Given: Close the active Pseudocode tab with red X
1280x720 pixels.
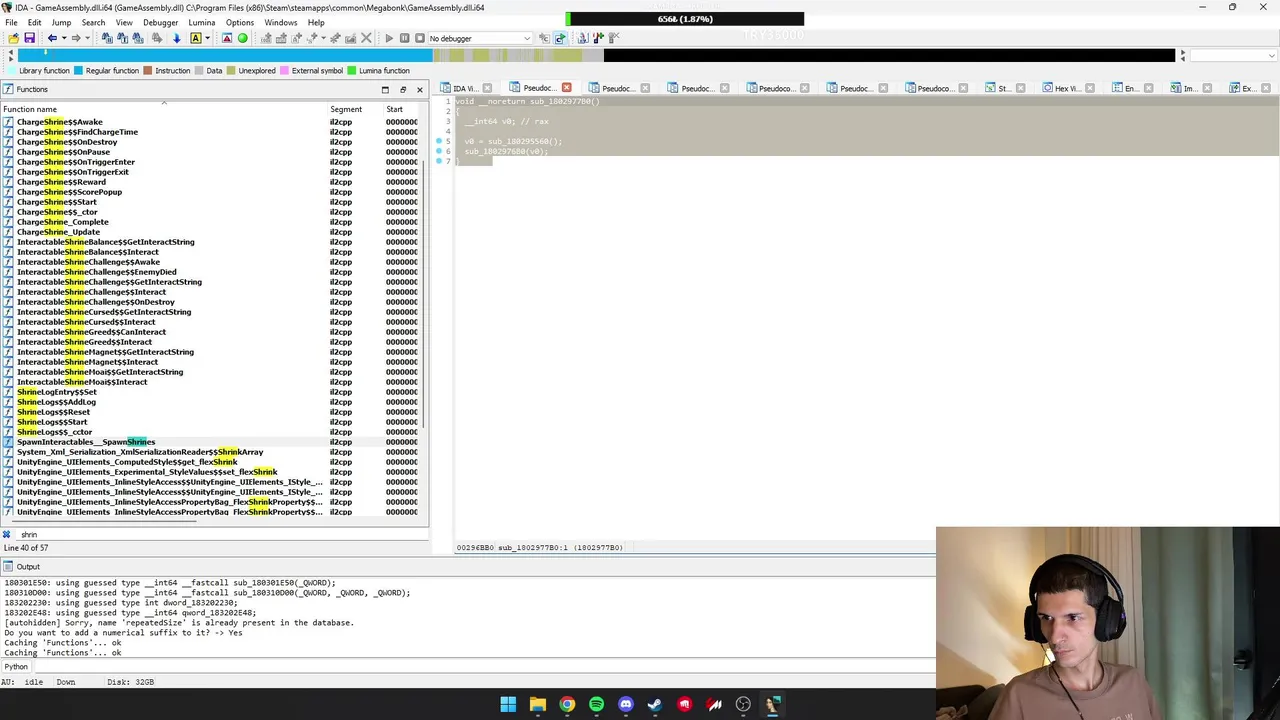Looking at the screenshot, I should coord(567,88).
